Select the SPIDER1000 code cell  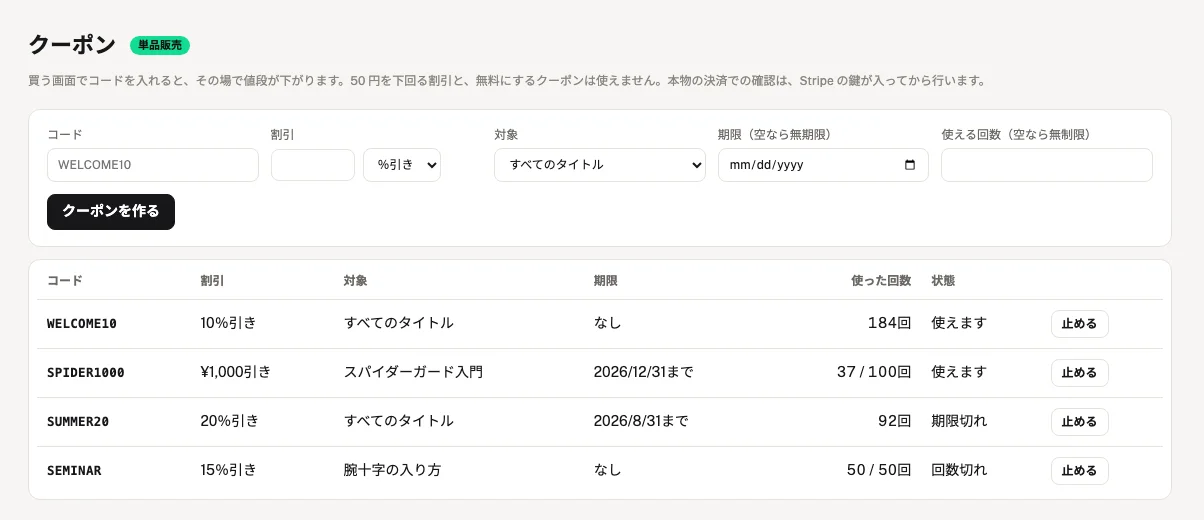click(86, 373)
